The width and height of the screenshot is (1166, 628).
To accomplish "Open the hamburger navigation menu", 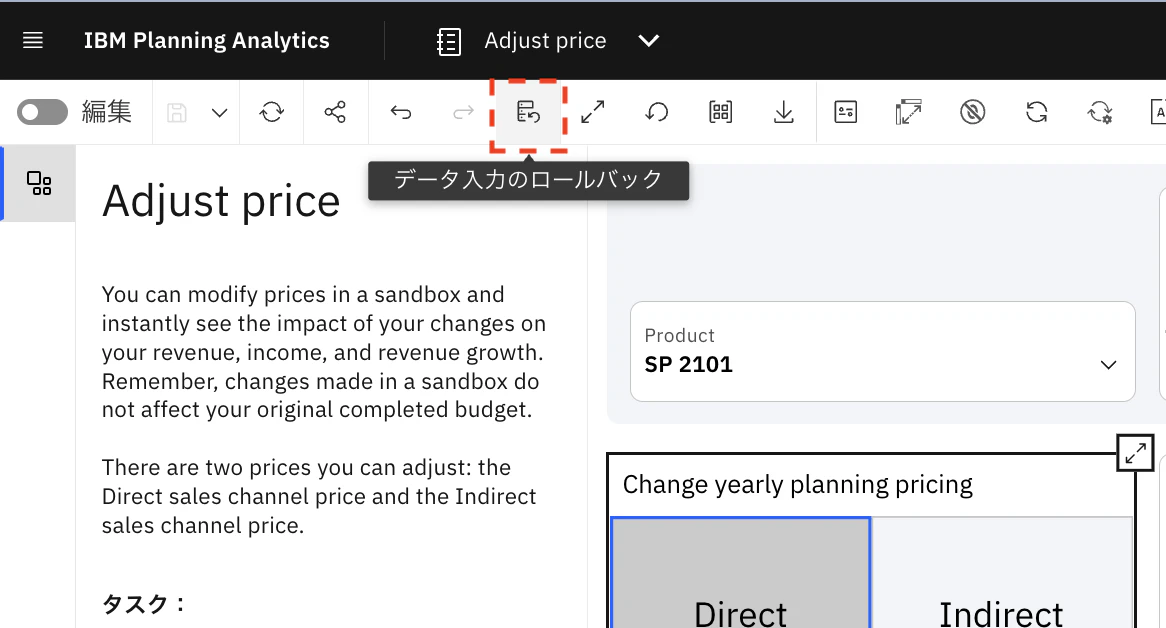I will (33, 40).
